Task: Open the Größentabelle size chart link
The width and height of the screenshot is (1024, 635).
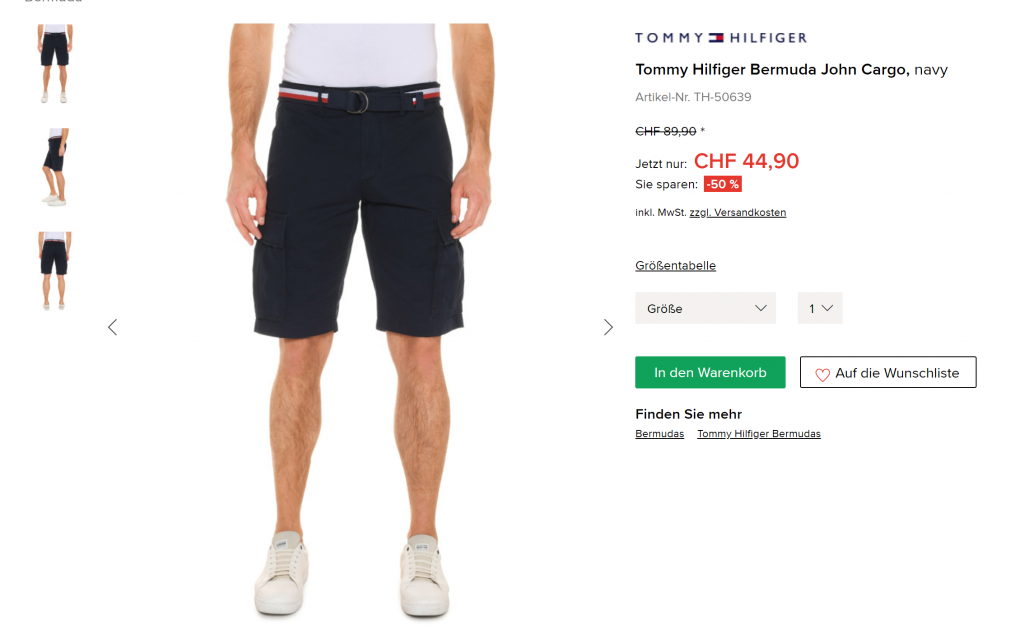Action: pos(675,266)
